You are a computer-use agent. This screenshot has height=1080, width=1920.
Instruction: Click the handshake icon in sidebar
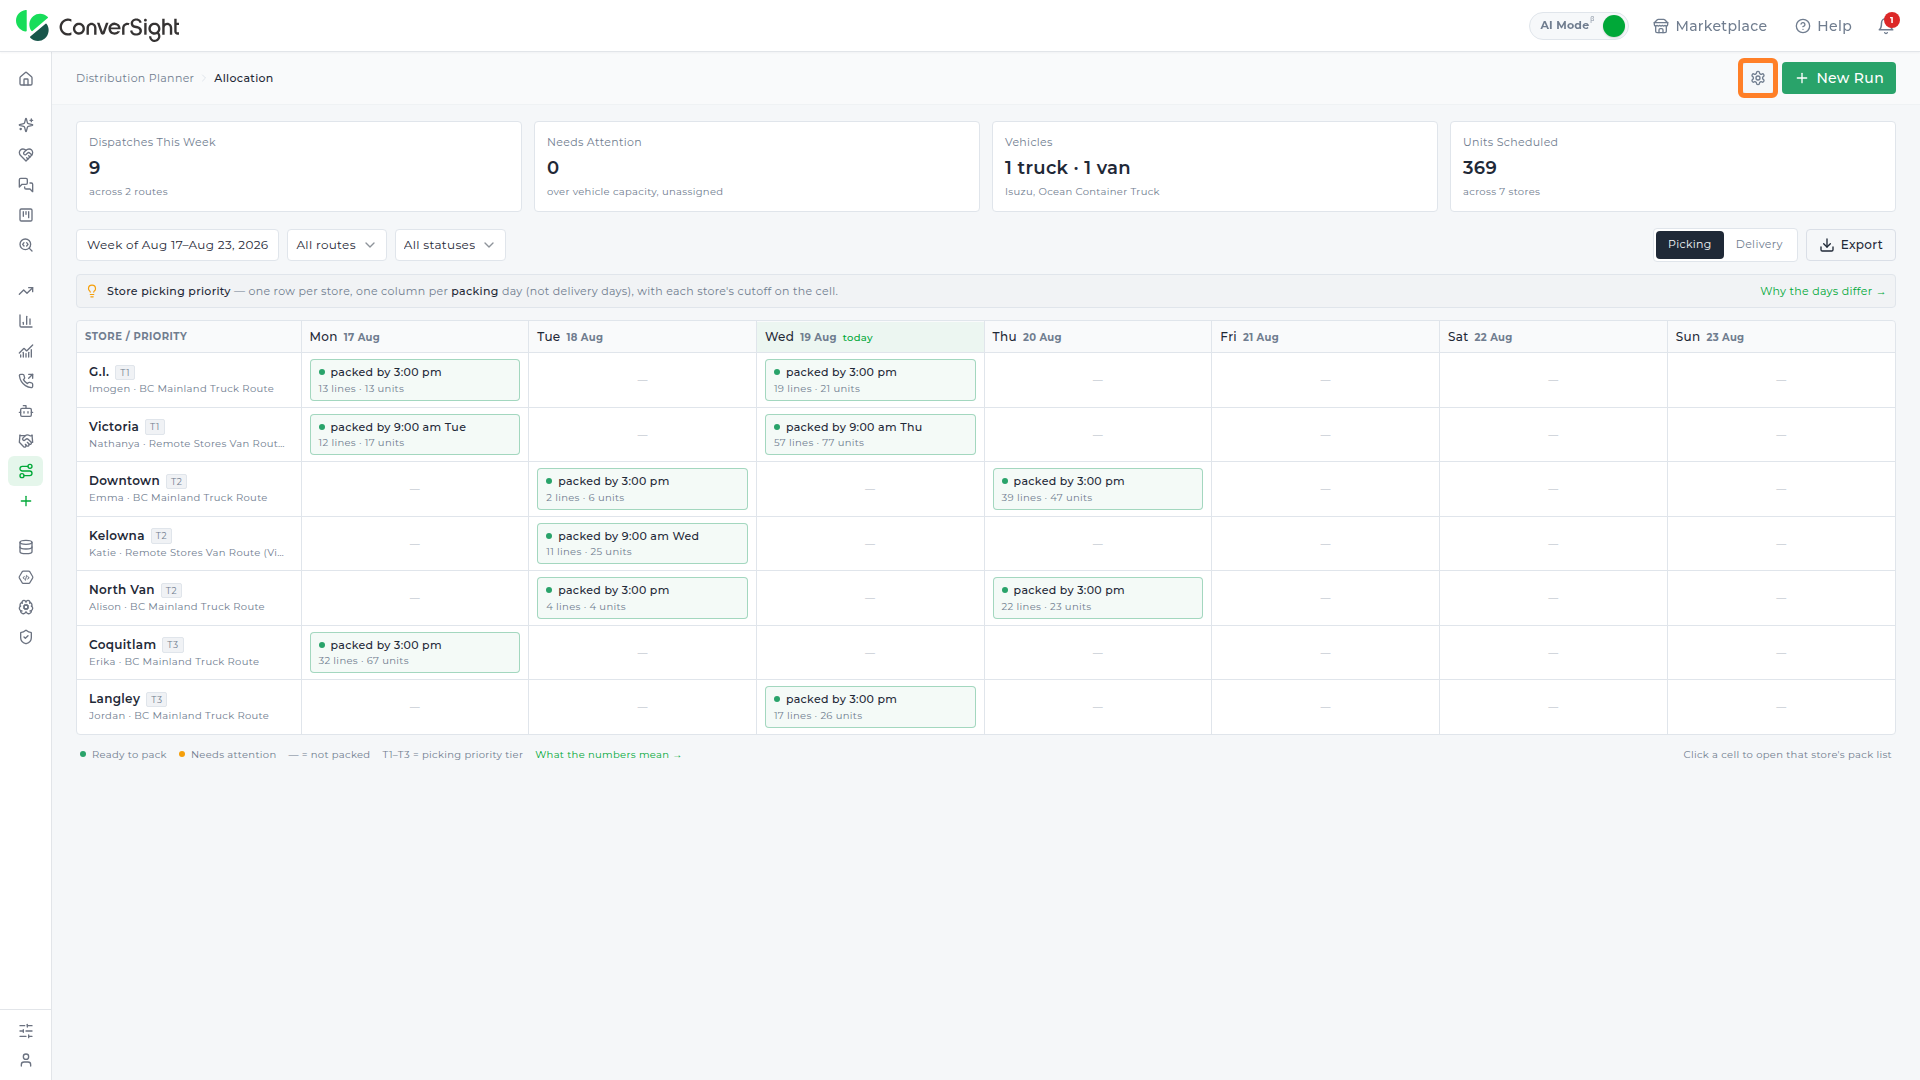pyautogui.click(x=26, y=441)
